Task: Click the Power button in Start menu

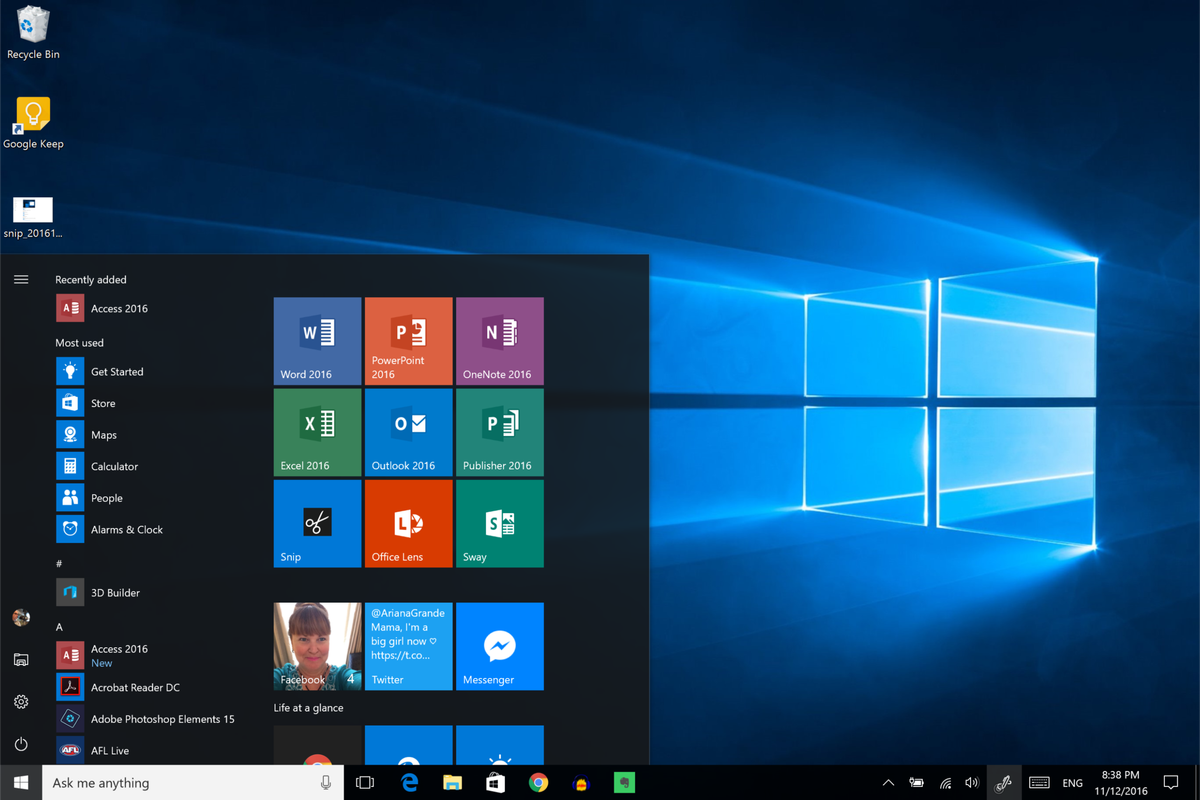Action: click(21, 744)
